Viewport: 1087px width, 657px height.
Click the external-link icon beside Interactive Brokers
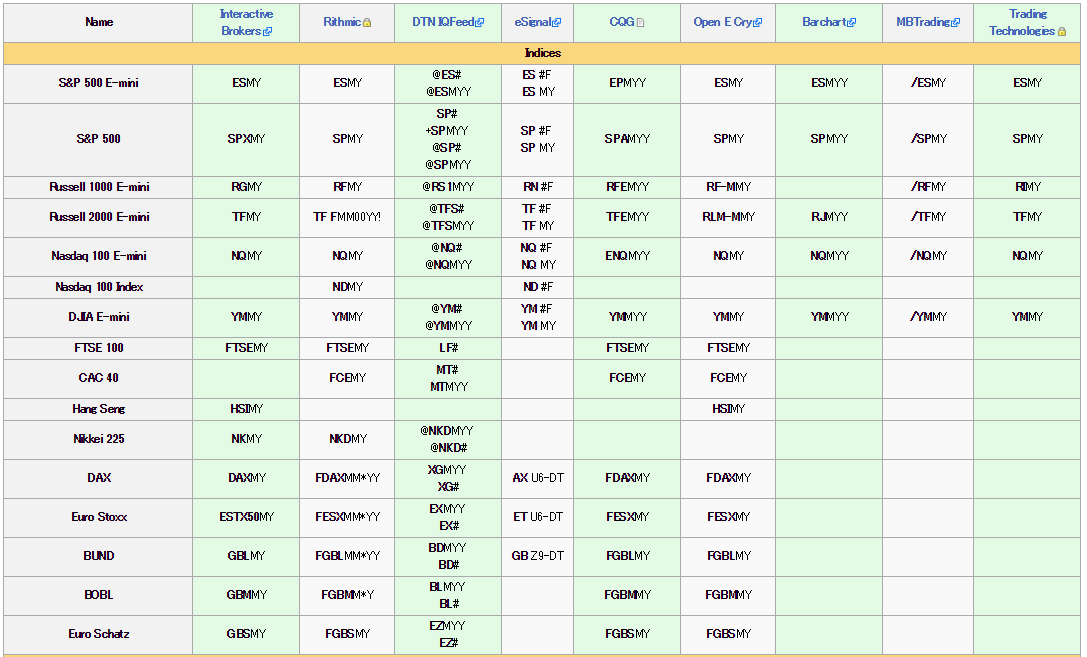[267, 31]
